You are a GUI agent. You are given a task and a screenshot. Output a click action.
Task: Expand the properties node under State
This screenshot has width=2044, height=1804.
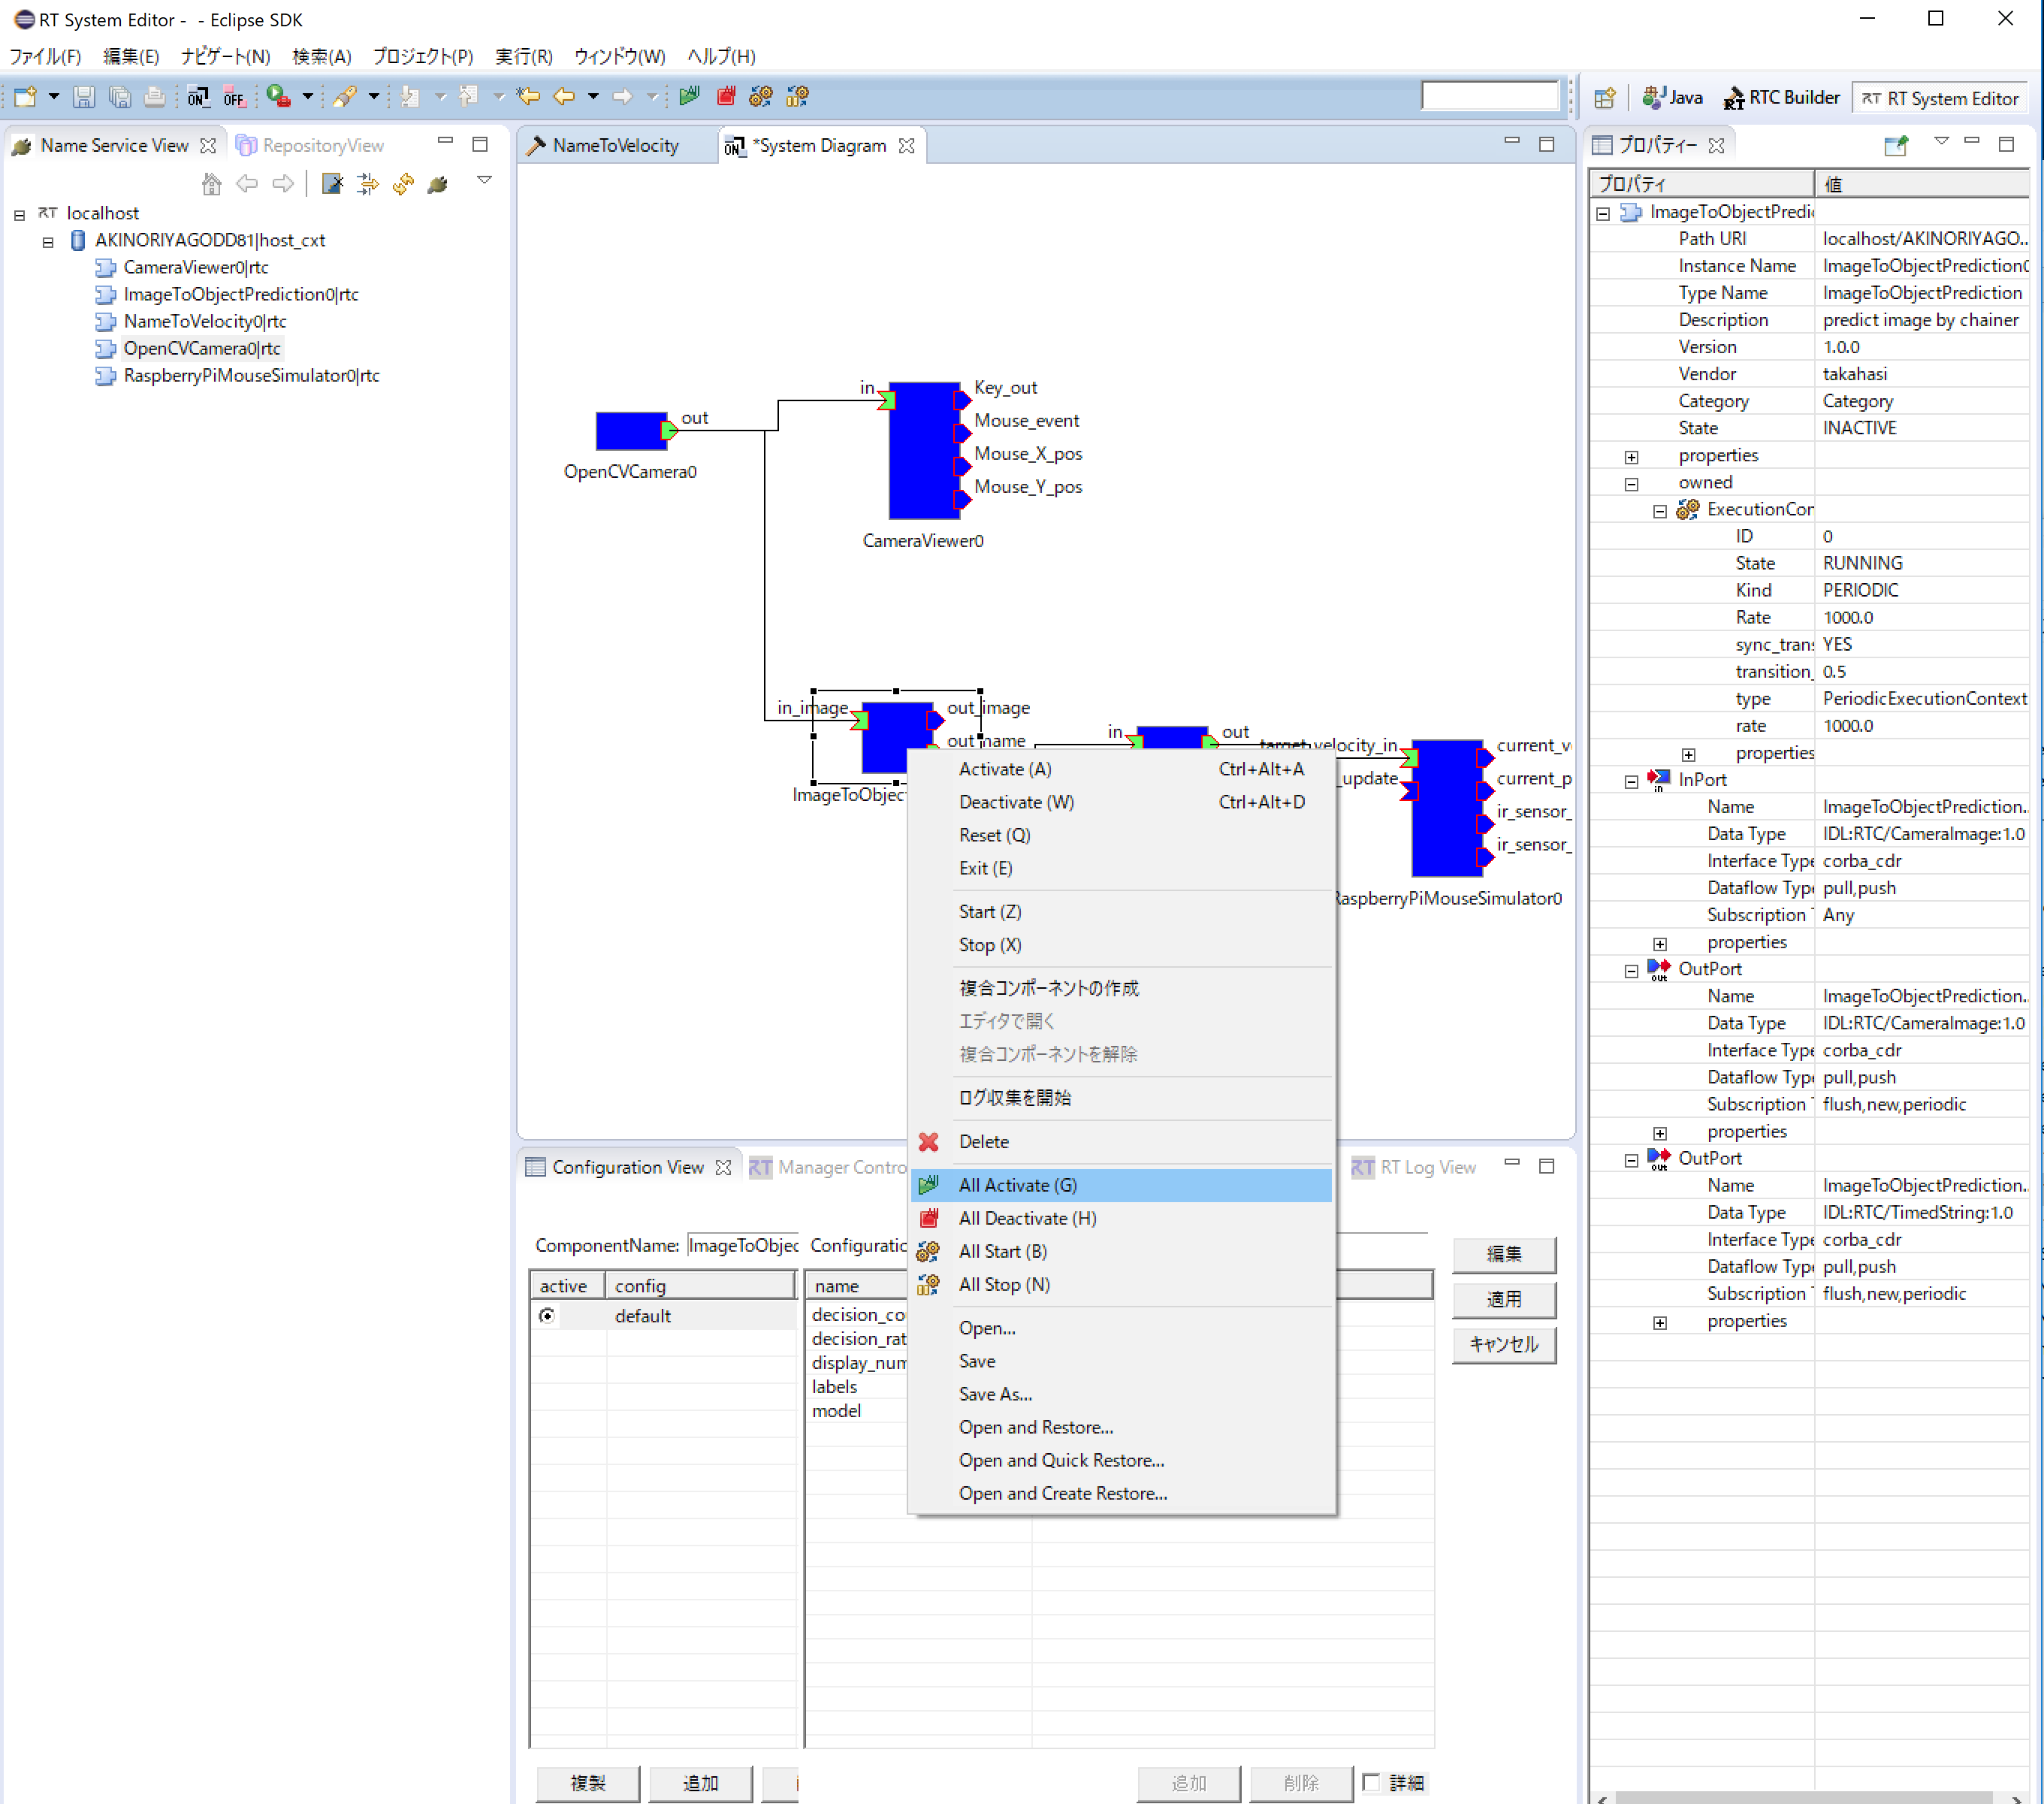pyautogui.click(x=1632, y=457)
